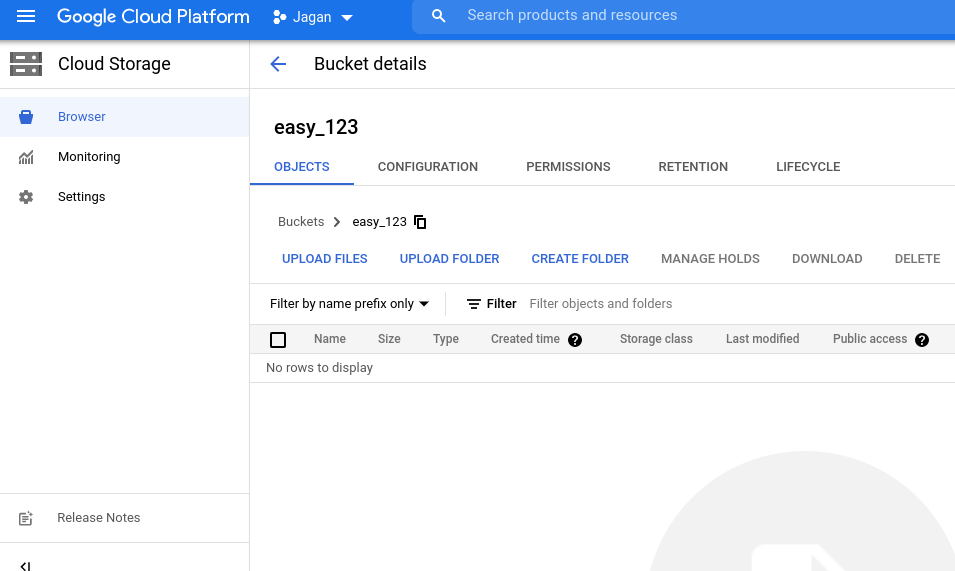955x571 pixels.
Task: Switch to the Permissions tab
Action: point(568,167)
